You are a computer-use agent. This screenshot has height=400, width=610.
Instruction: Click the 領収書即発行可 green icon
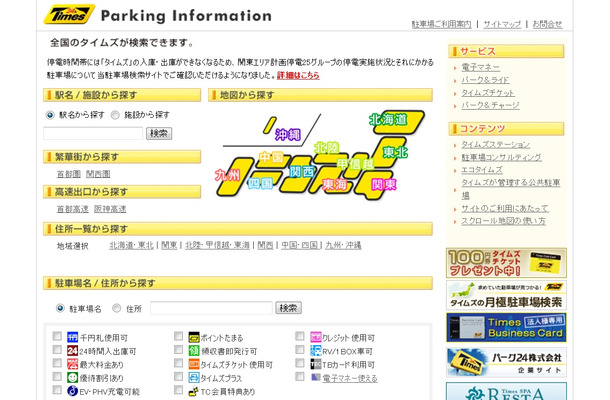tap(194, 350)
